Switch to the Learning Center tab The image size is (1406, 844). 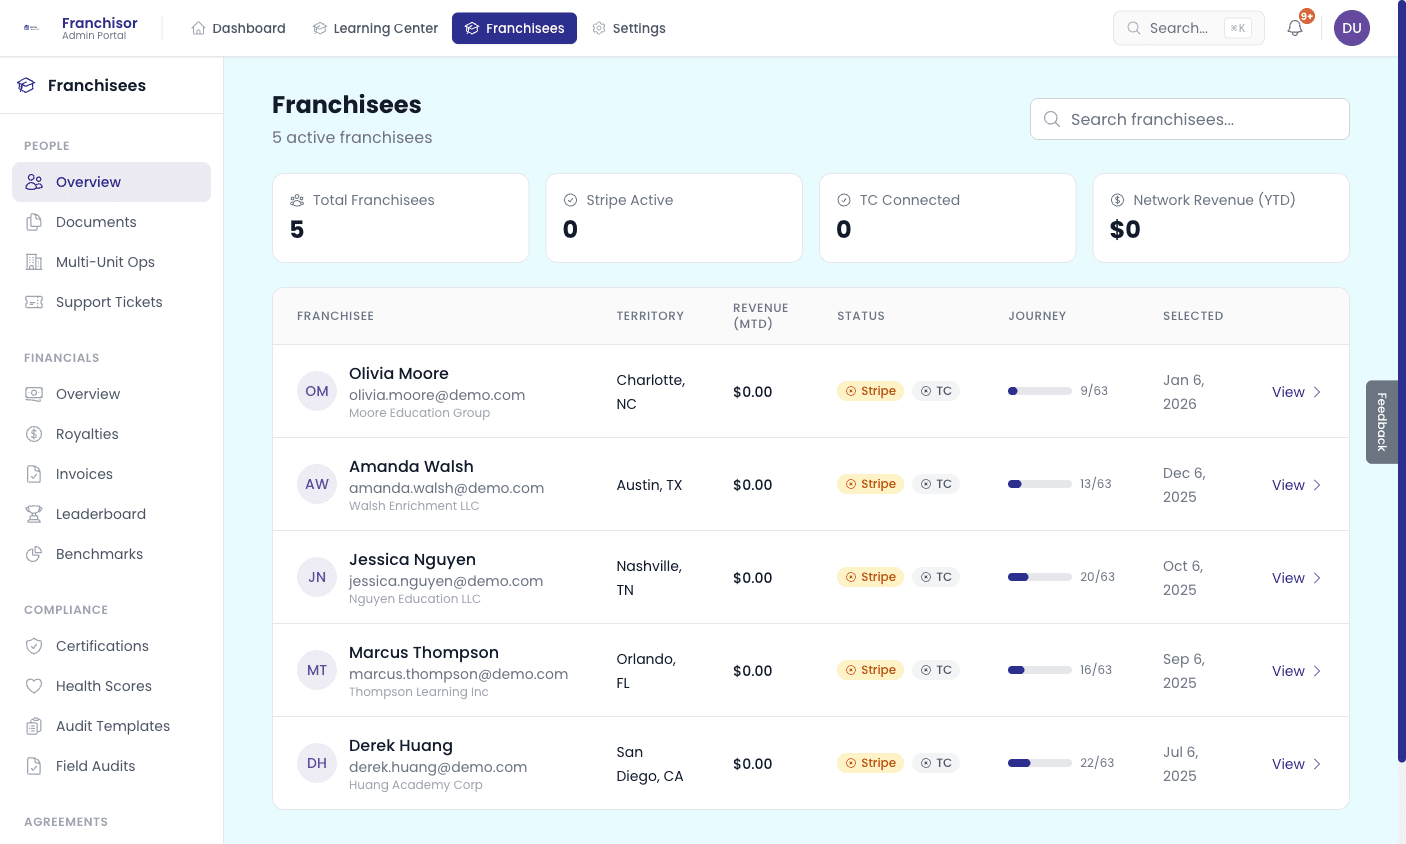375,28
